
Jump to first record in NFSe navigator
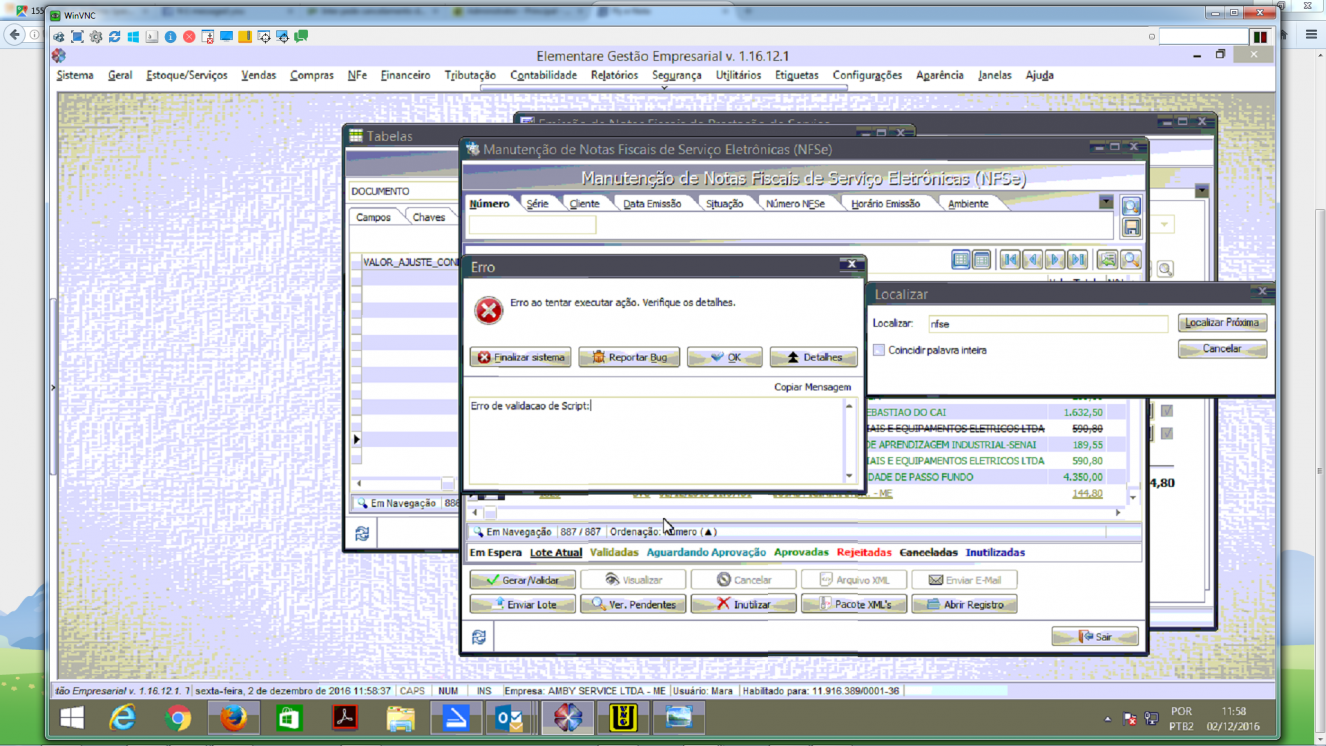1010,260
